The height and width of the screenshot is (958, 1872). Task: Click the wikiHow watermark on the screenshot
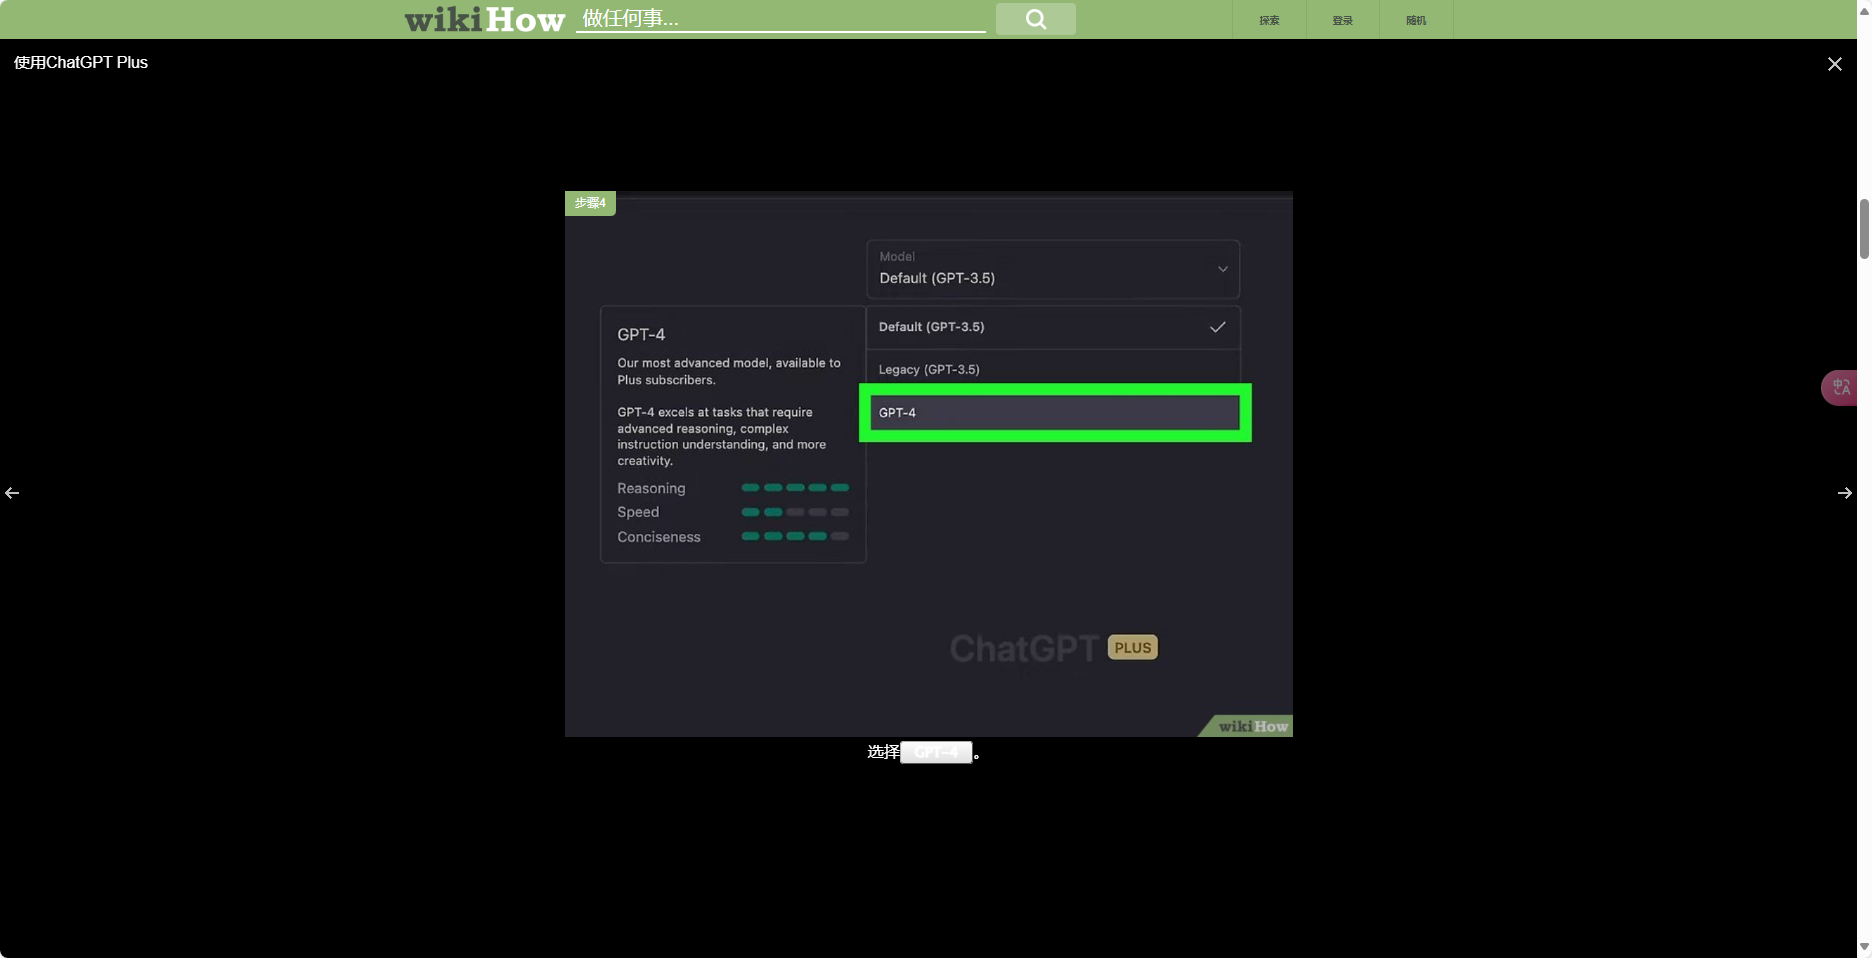point(1244,726)
